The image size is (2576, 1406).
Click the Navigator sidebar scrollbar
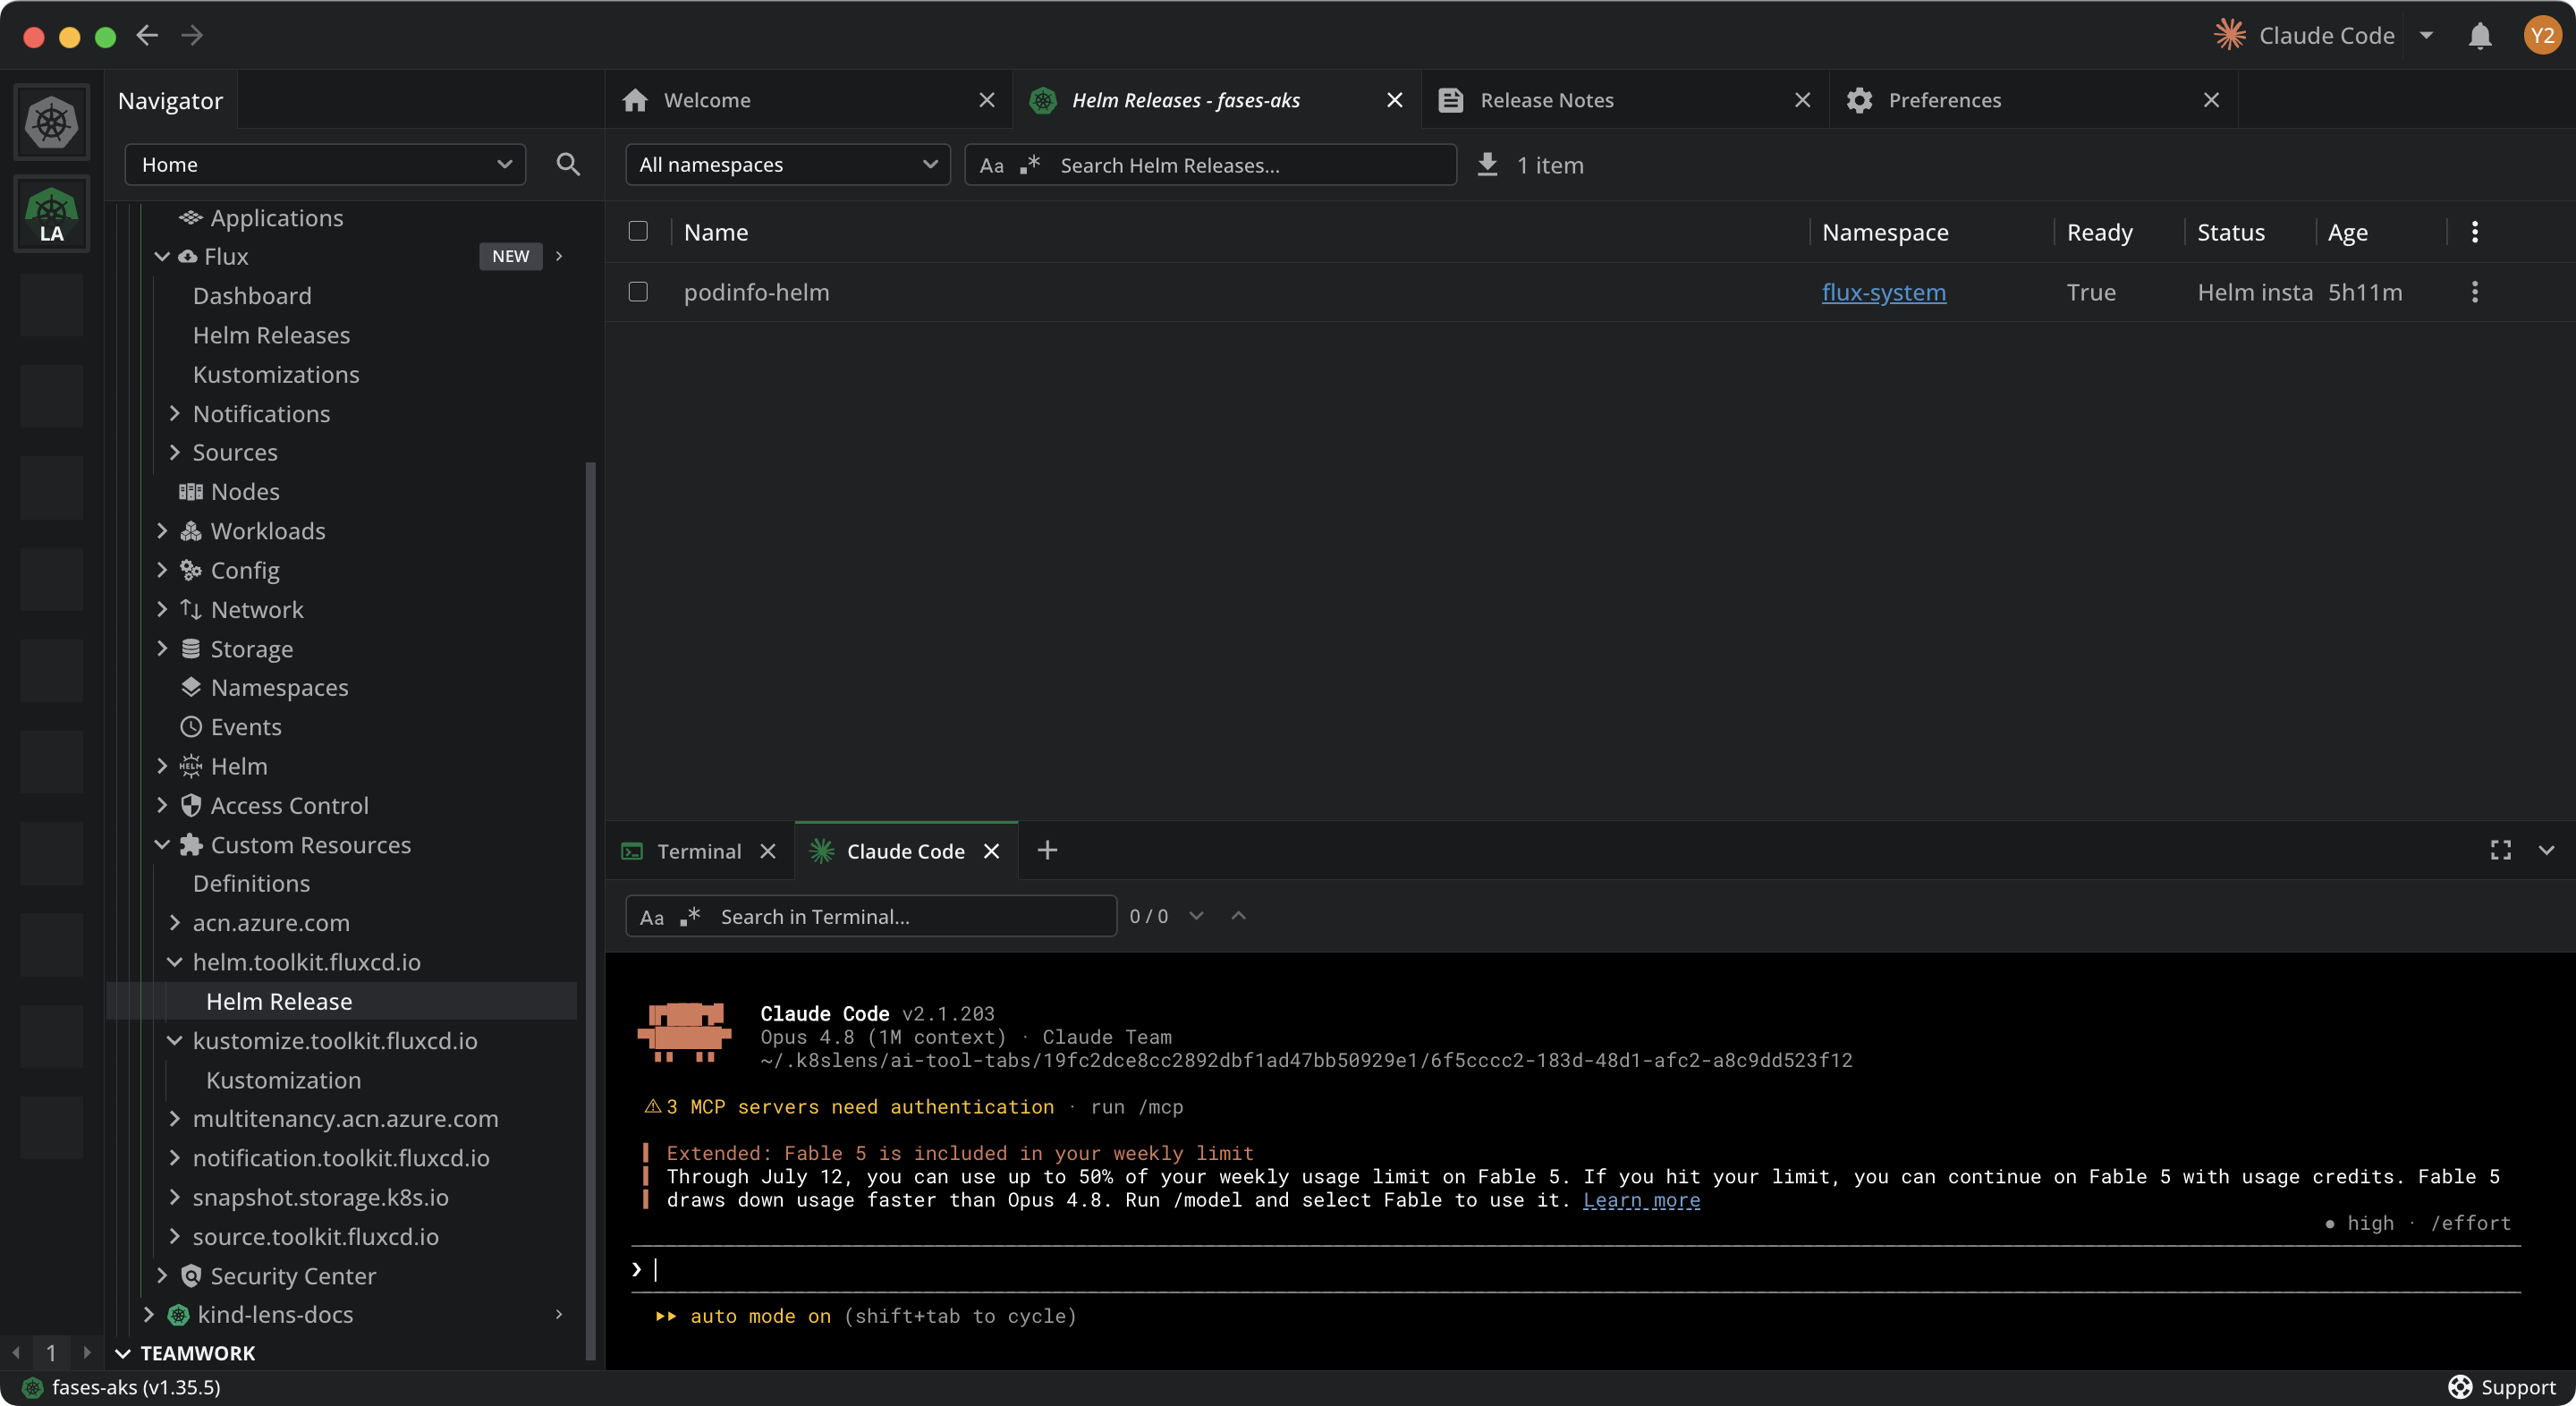pos(590,910)
